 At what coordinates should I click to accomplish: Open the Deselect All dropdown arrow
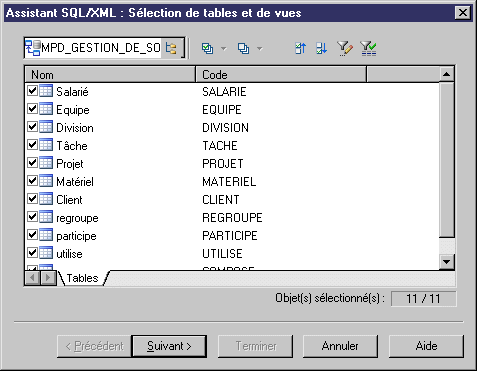[259, 49]
